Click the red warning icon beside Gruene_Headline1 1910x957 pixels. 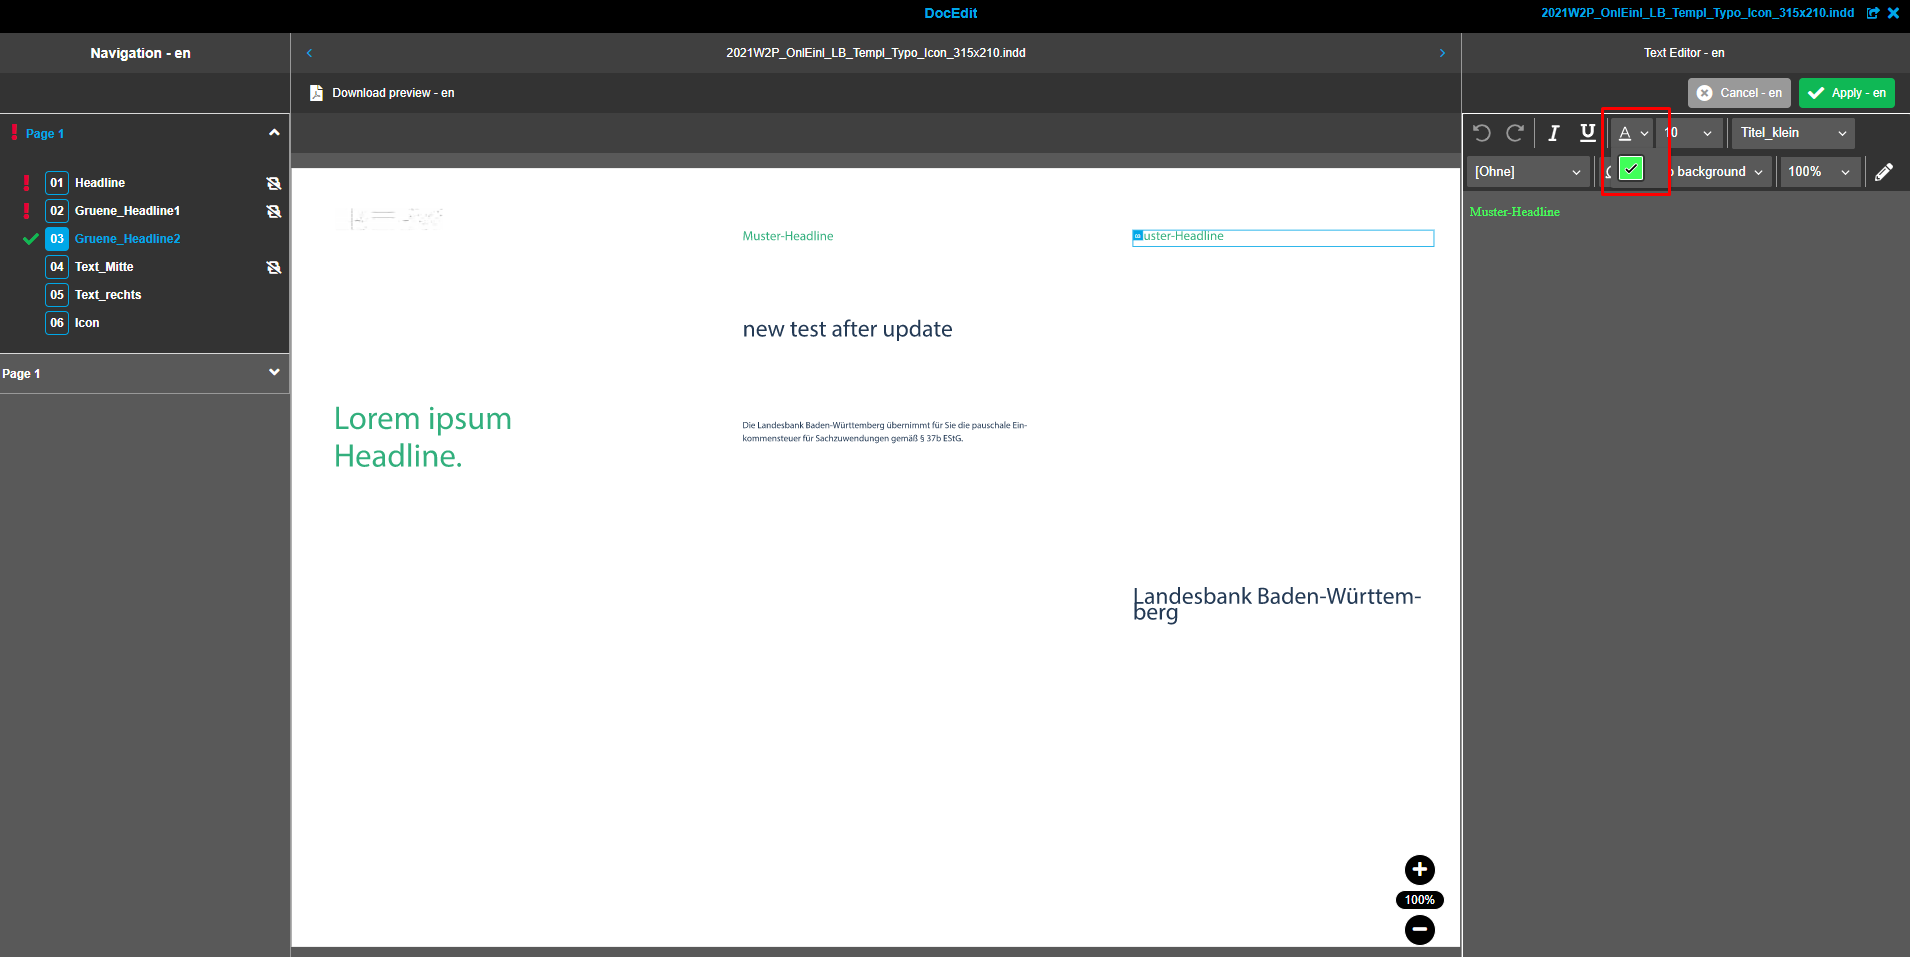(x=27, y=211)
